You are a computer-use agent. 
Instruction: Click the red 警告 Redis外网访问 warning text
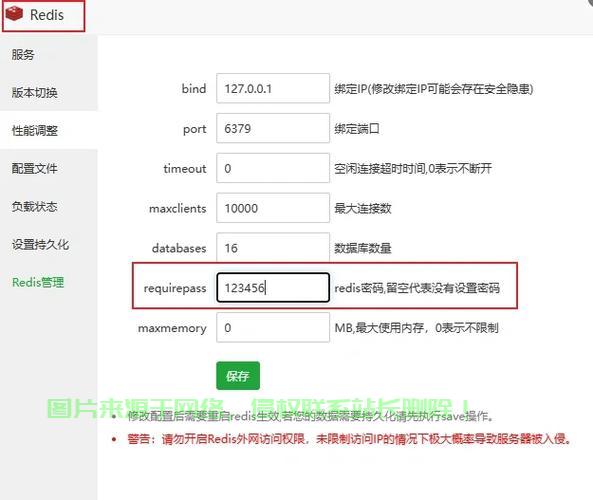(349, 439)
